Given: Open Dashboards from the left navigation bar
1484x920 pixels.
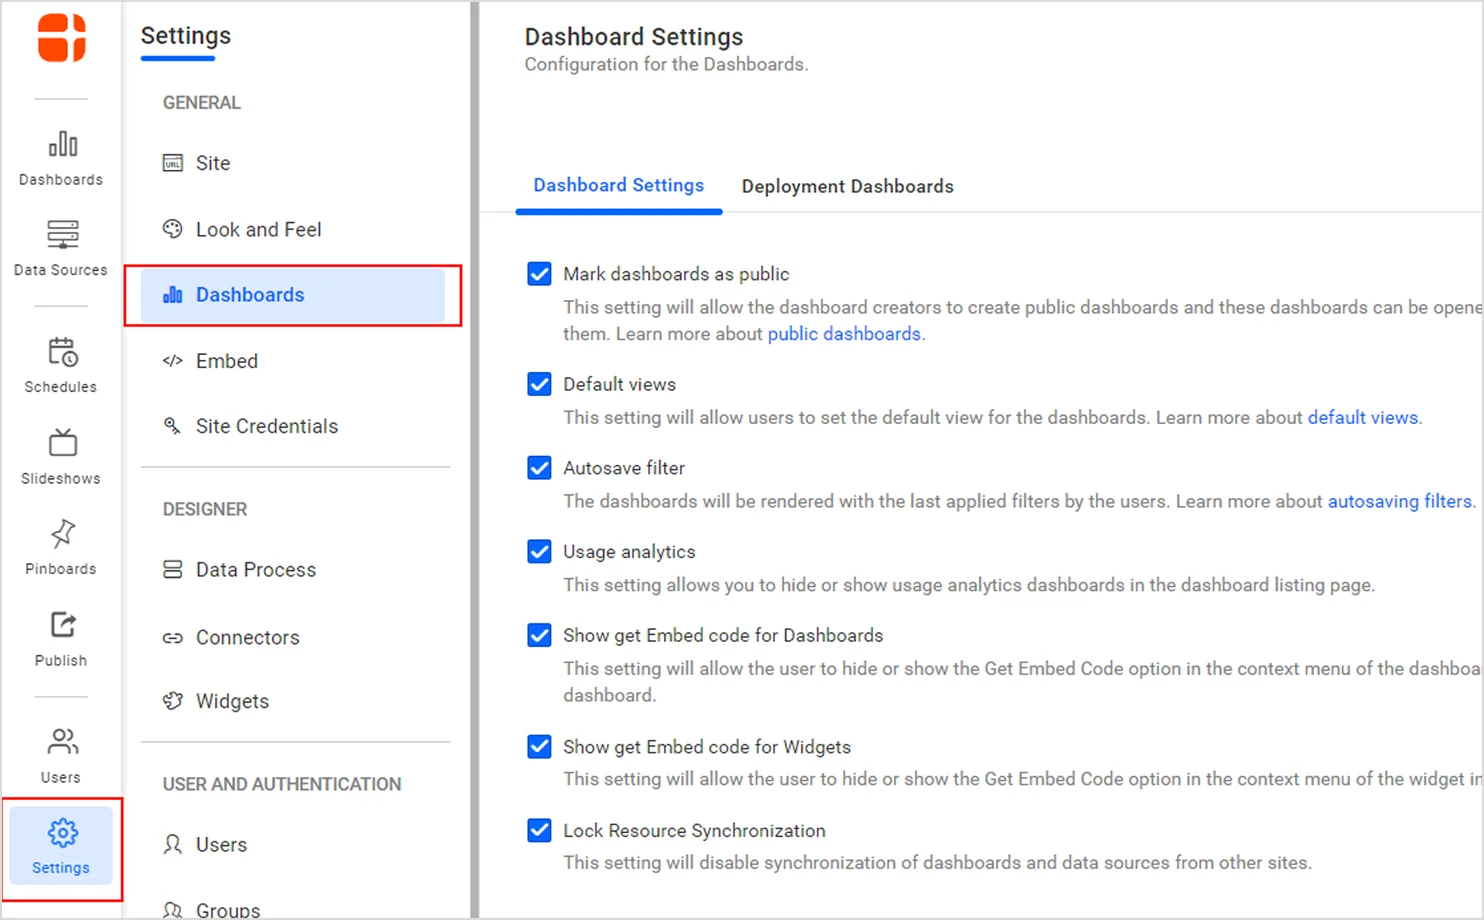Looking at the screenshot, I should tap(61, 158).
